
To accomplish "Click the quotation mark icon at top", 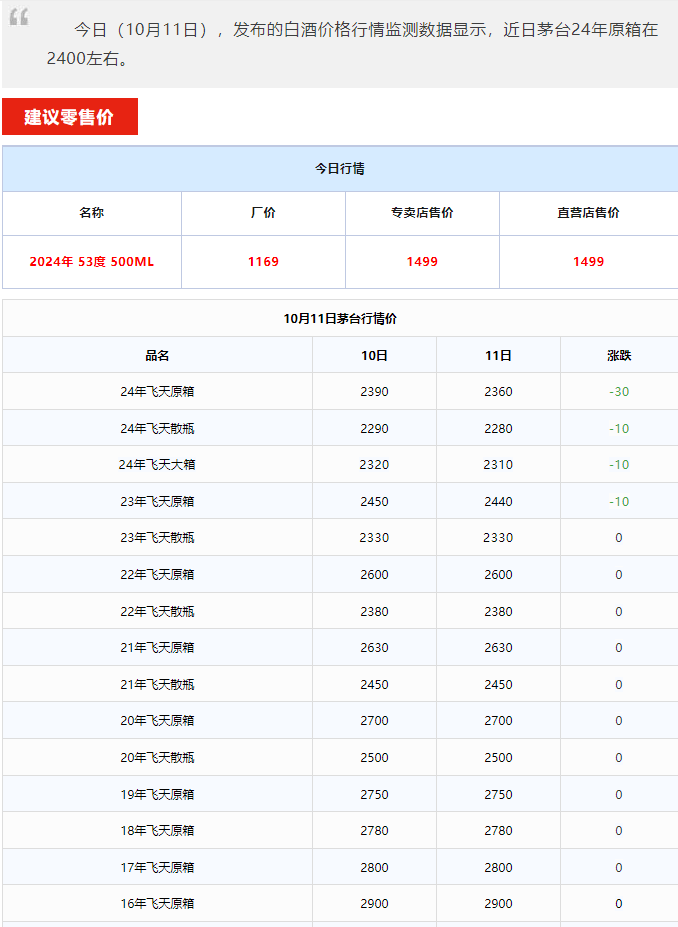I will pyautogui.click(x=18, y=17).
